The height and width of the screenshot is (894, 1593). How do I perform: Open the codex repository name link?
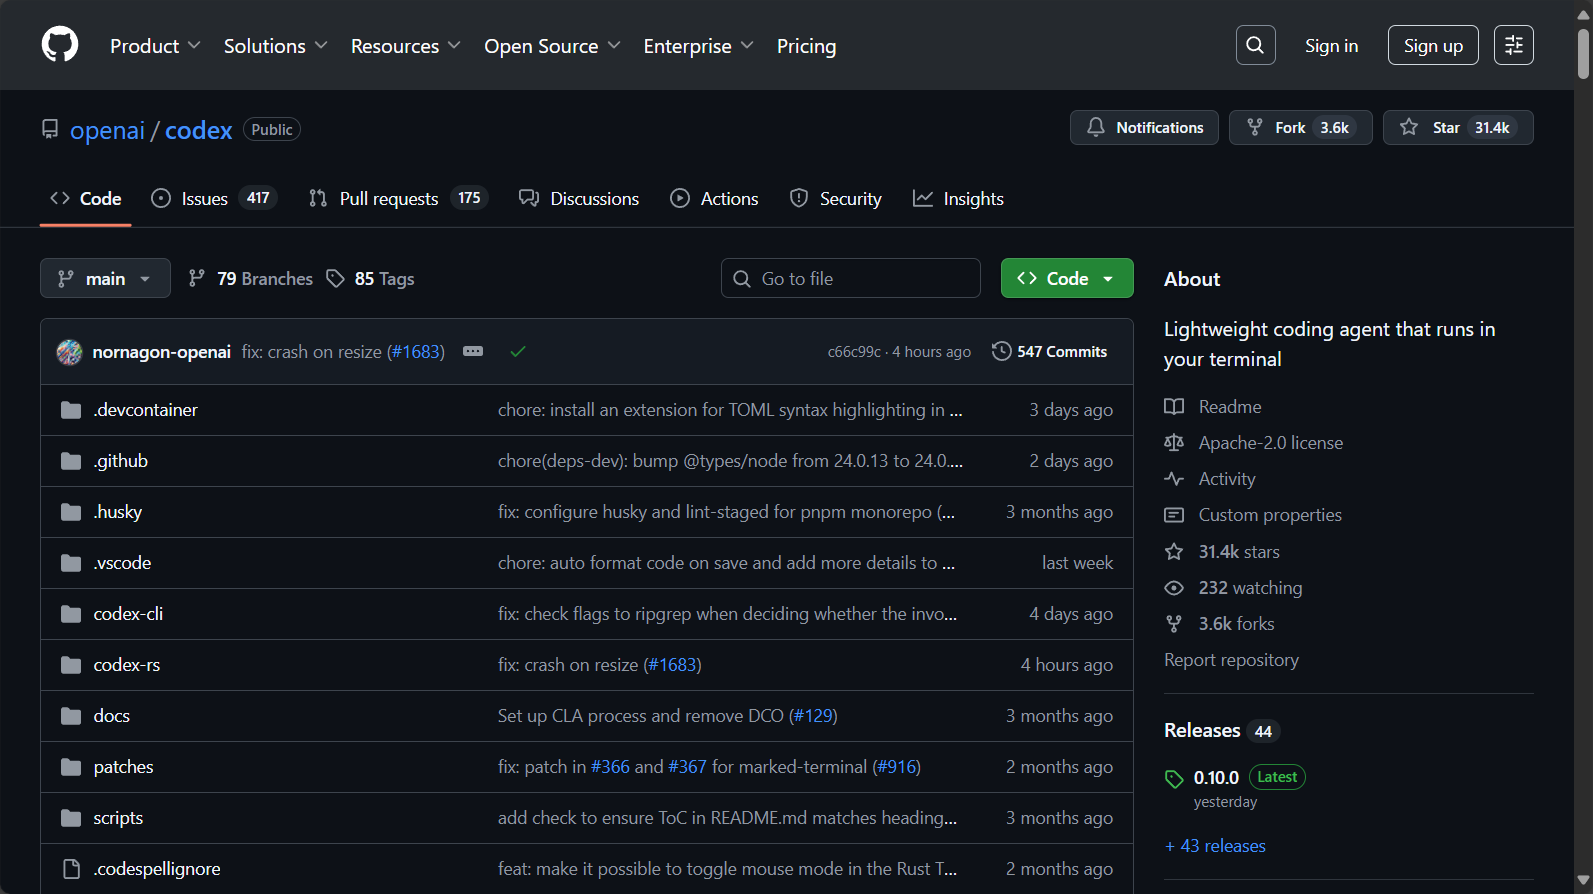(199, 130)
